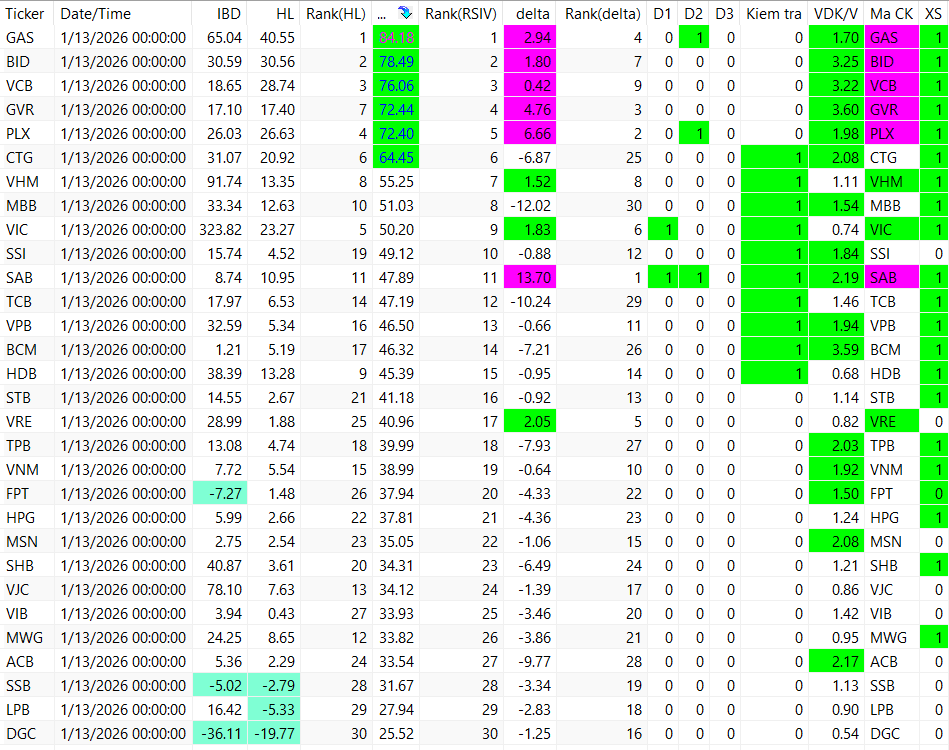Select the SAB ticker cell
The height and width of the screenshot is (750, 949).
point(27,278)
